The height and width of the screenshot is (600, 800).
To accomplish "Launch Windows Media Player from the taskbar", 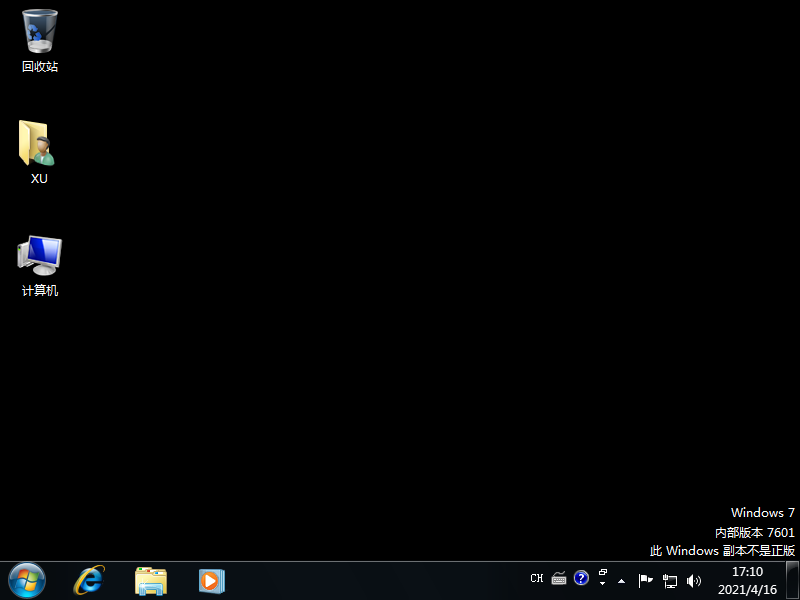I will (211, 580).
